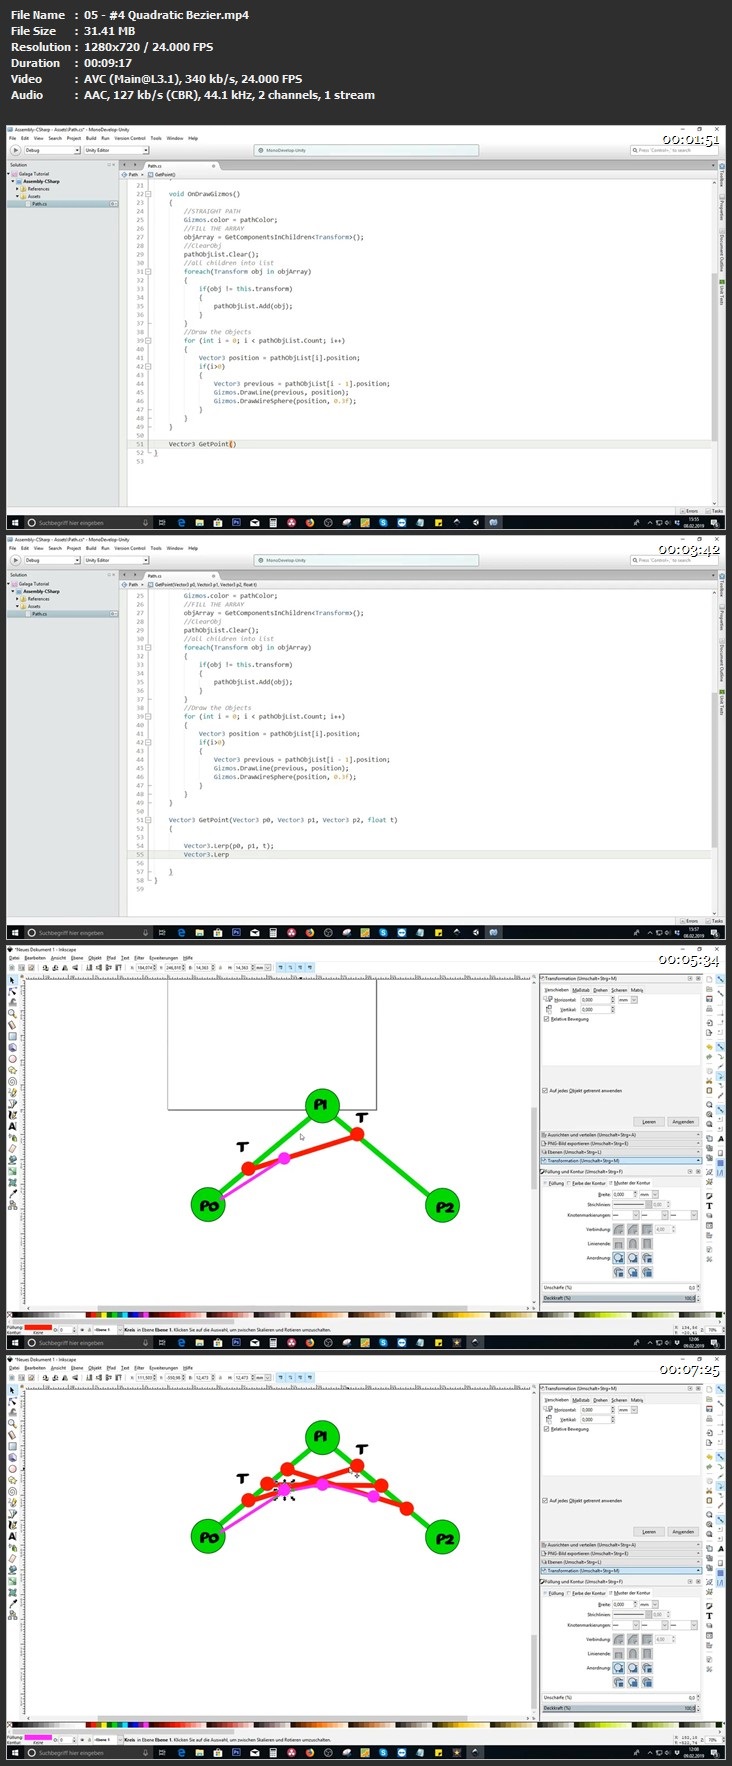The image size is (732, 1766).
Task: Click Deckkraft (%) slider in 00:05:34 frame
Action: (619, 1298)
